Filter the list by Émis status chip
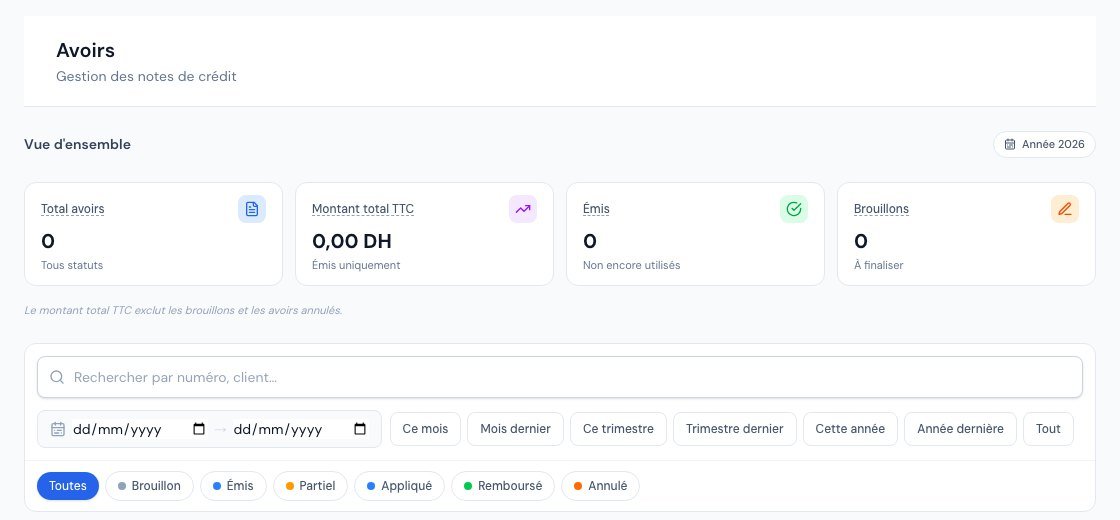The image size is (1120, 520). tap(233, 486)
